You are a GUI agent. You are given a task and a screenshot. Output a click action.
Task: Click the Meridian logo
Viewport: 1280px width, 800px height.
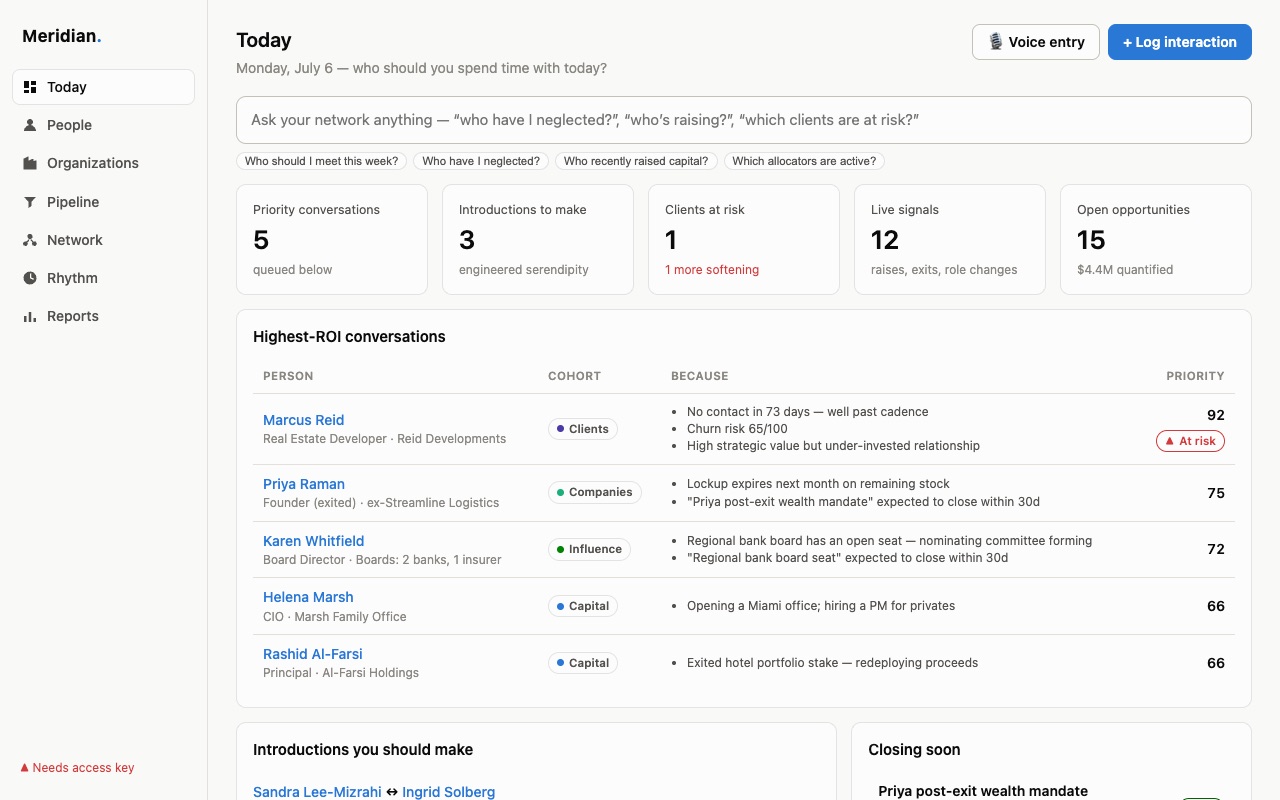tap(62, 36)
